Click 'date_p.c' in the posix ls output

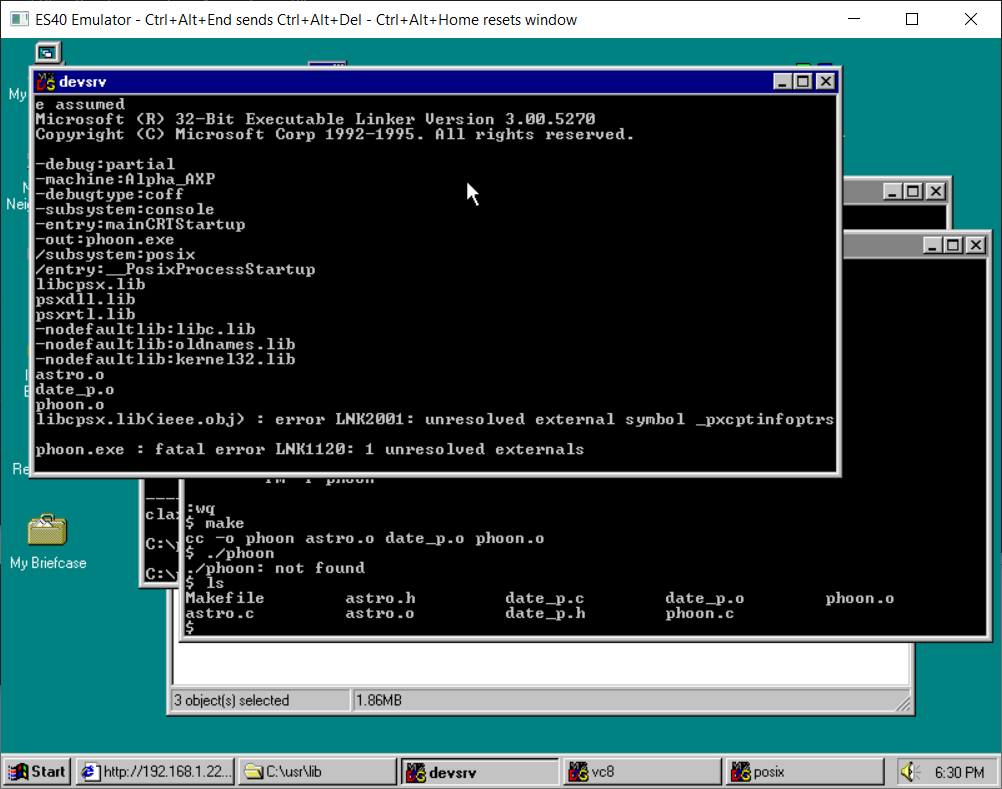544,599
